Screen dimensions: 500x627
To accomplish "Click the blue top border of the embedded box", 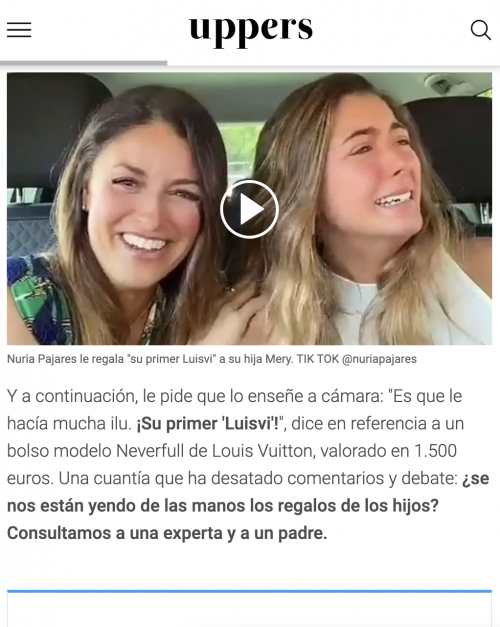I will click(x=249, y=591).
